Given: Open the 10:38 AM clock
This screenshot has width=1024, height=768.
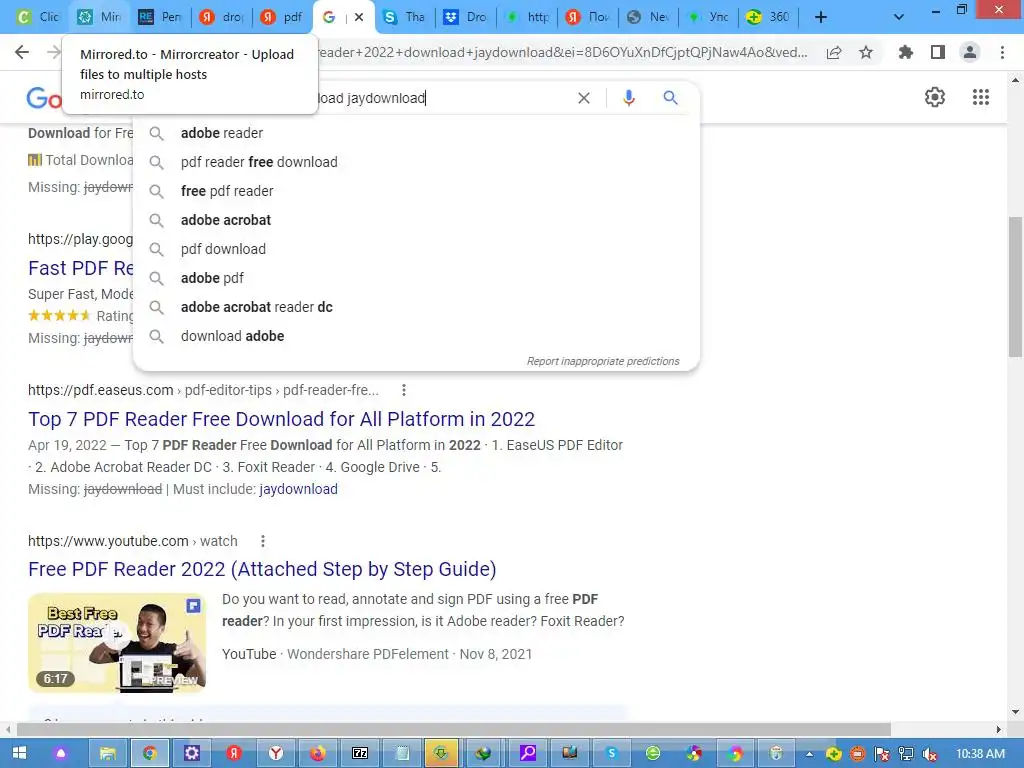Looking at the screenshot, I should click(x=980, y=754).
